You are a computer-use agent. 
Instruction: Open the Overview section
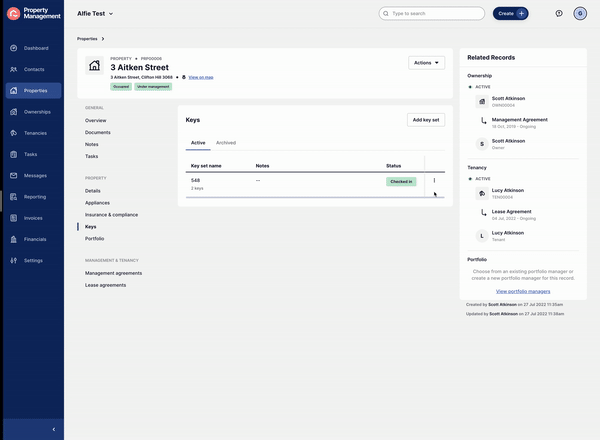click(96, 121)
